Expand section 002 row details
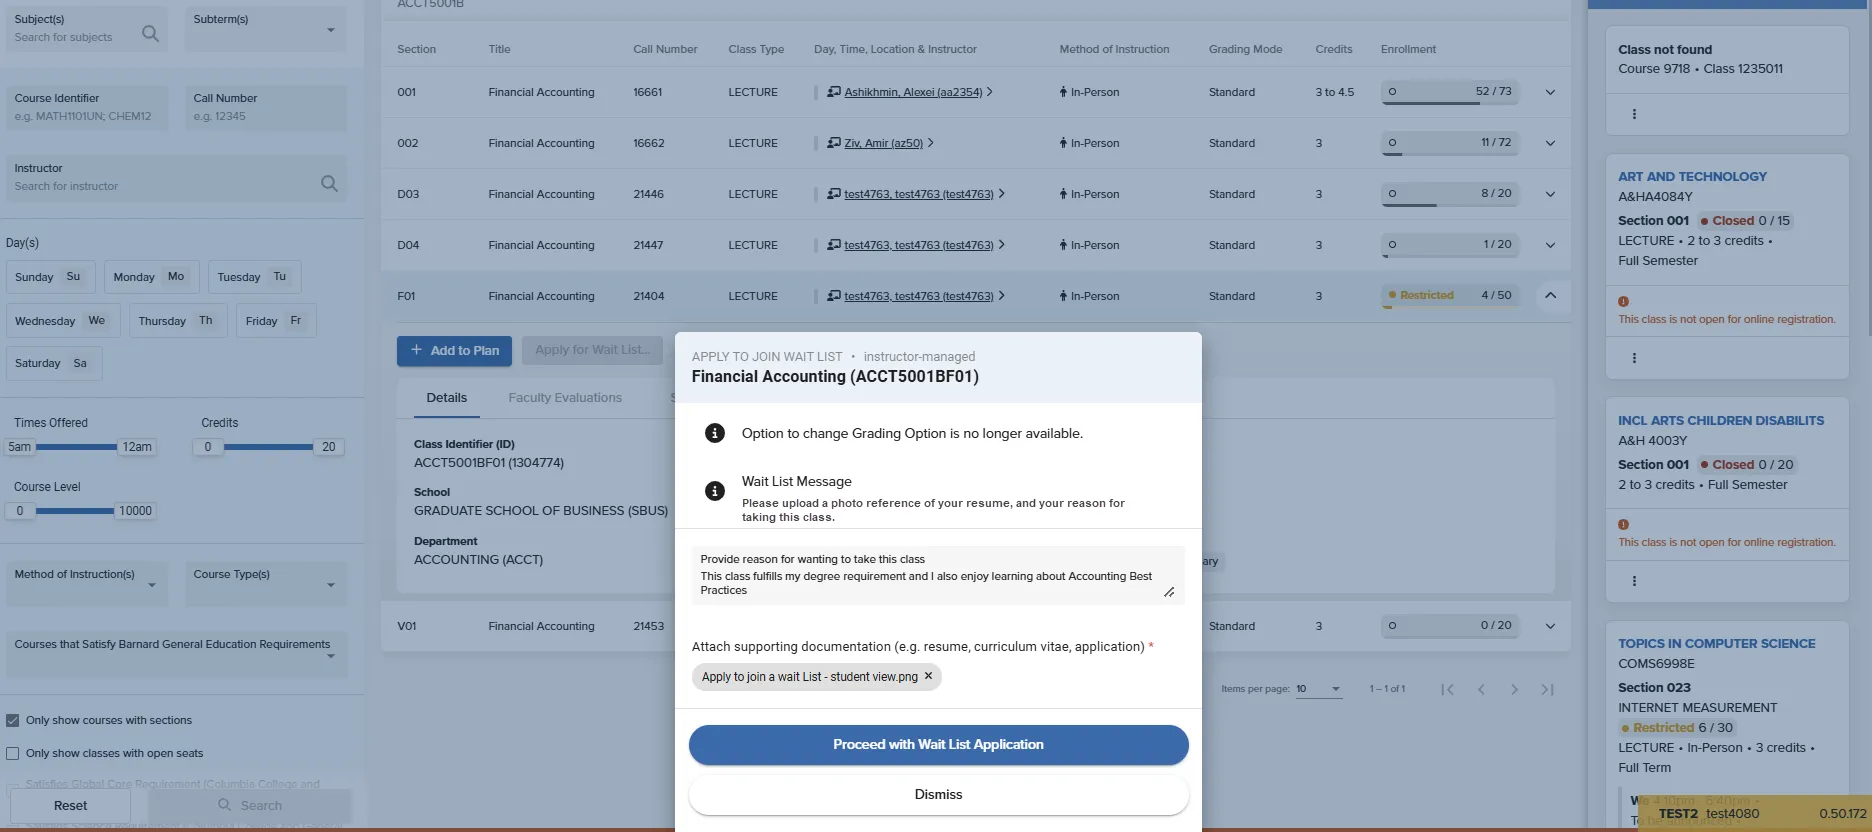The height and width of the screenshot is (832, 1872). [x=1550, y=143]
